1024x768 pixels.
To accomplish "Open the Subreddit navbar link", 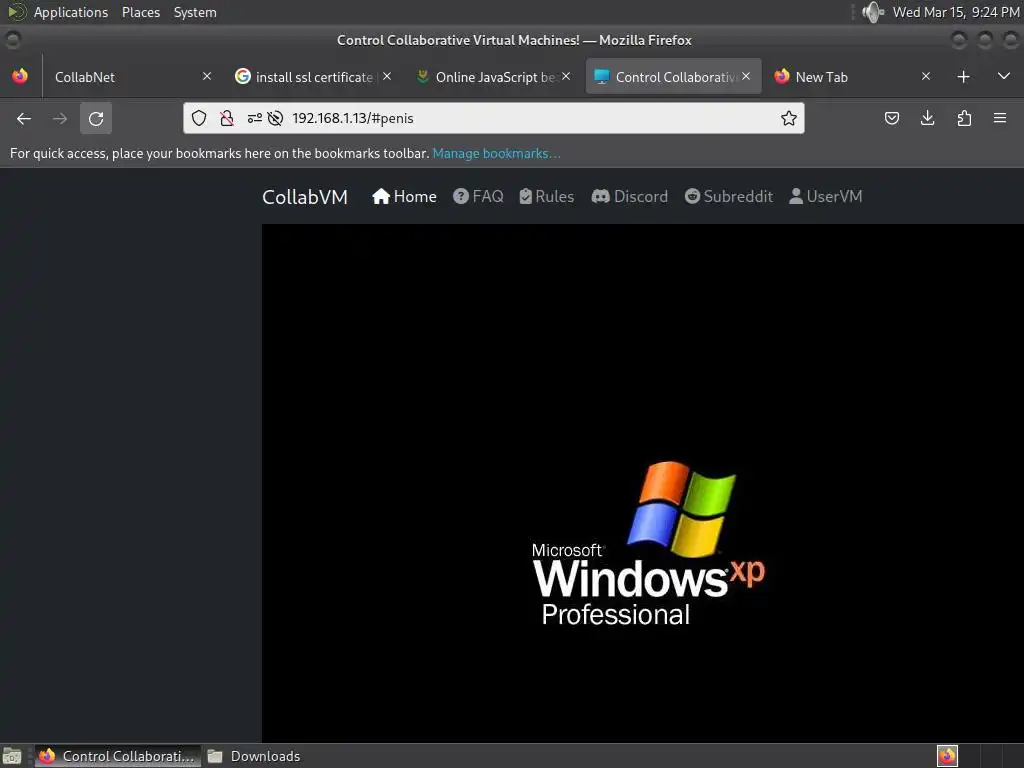I will click(729, 197).
